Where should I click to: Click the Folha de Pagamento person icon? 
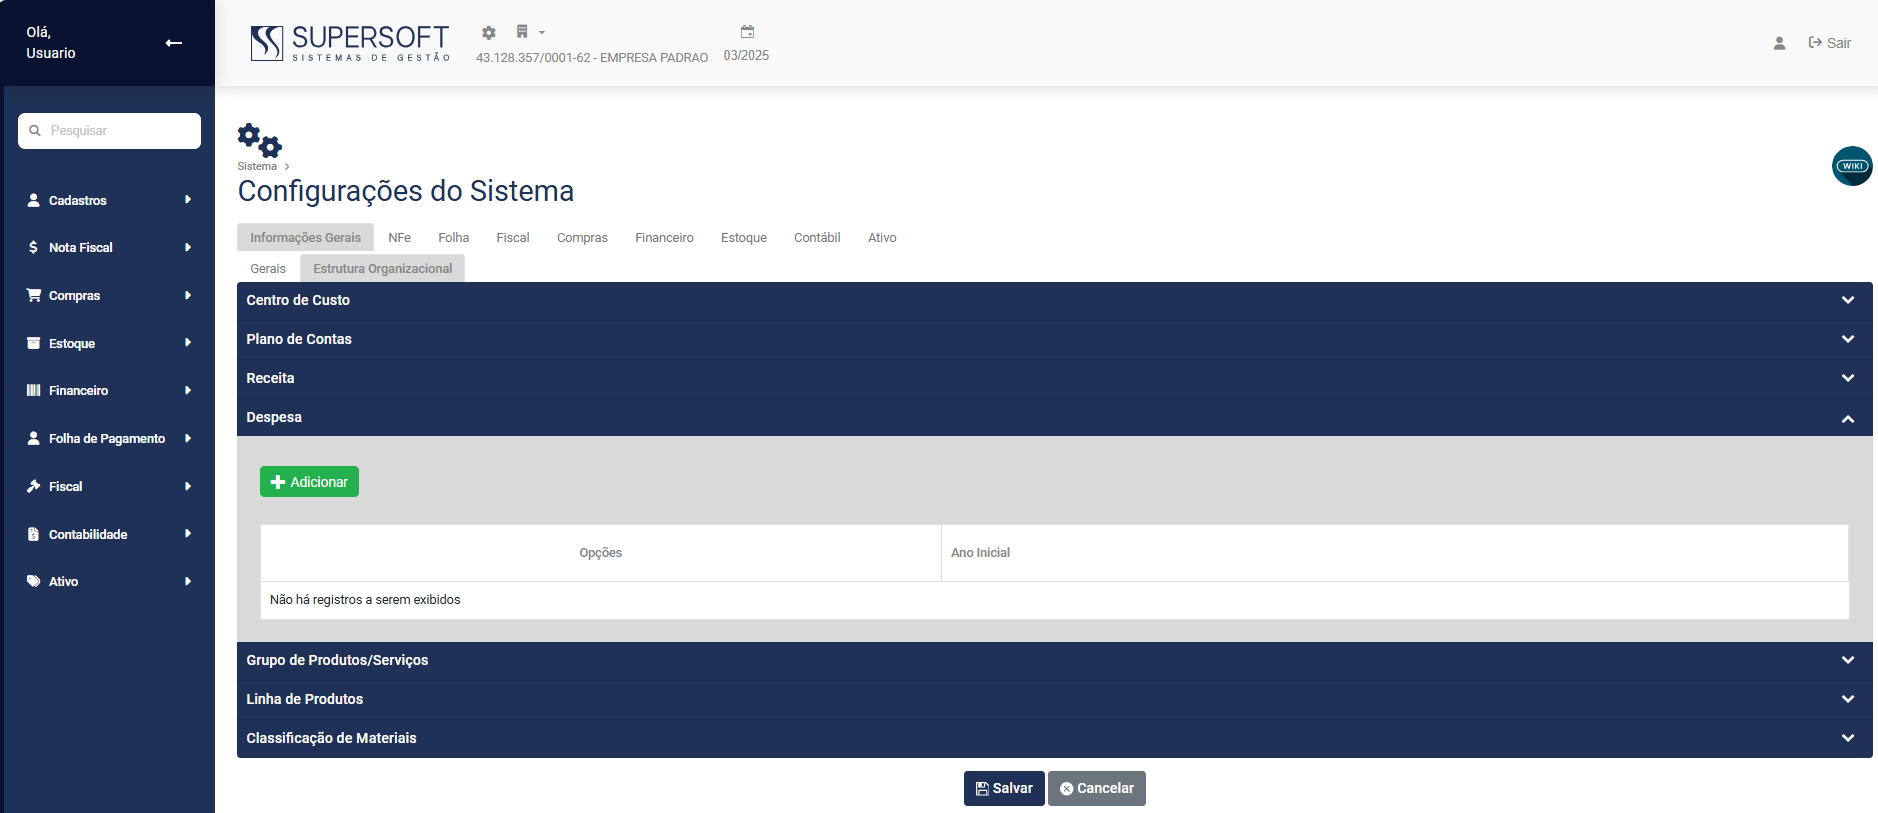(33, 438)
